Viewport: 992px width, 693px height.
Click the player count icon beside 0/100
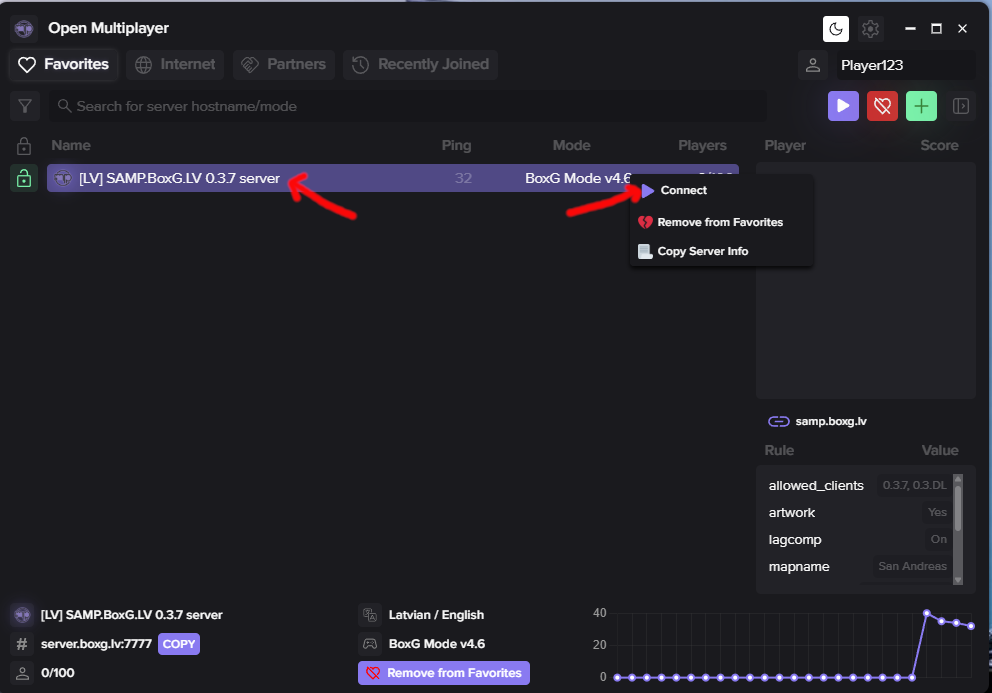22,673
